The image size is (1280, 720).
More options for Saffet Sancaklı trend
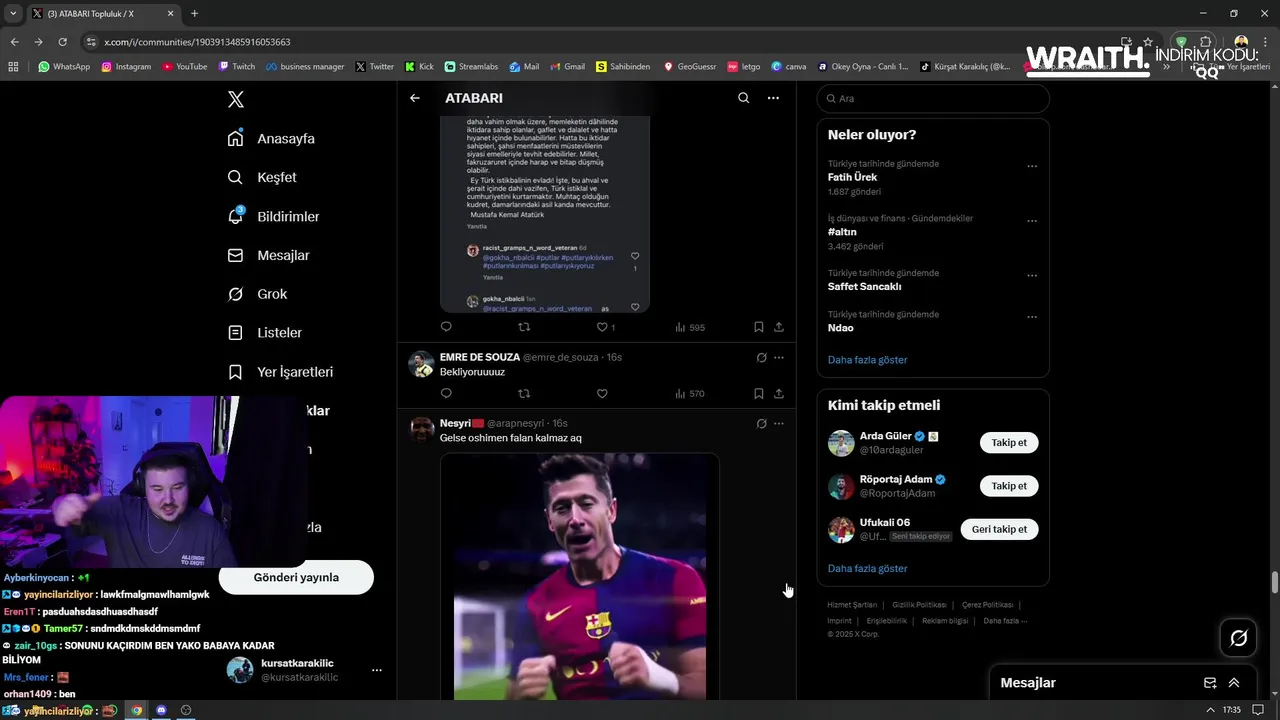pyautogui.click(x=1032, y=276)
